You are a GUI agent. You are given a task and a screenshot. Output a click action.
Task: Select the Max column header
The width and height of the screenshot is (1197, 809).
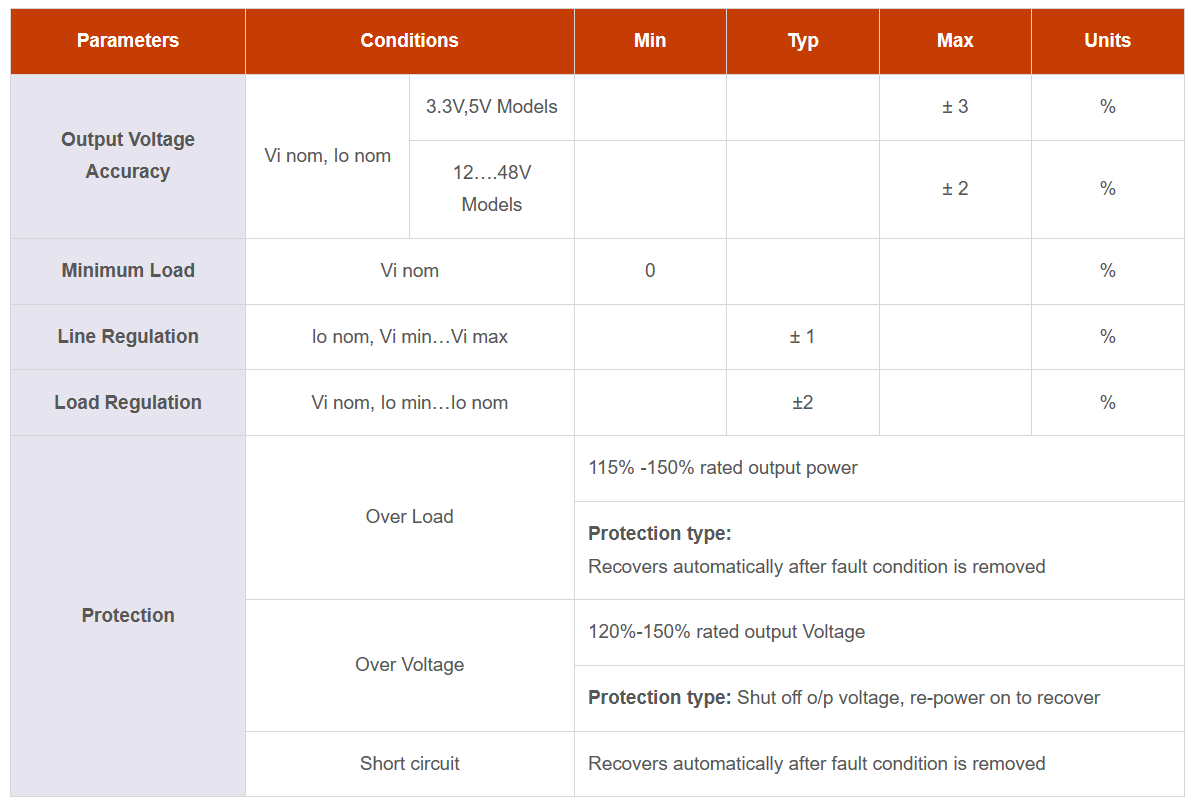(955, 41)
